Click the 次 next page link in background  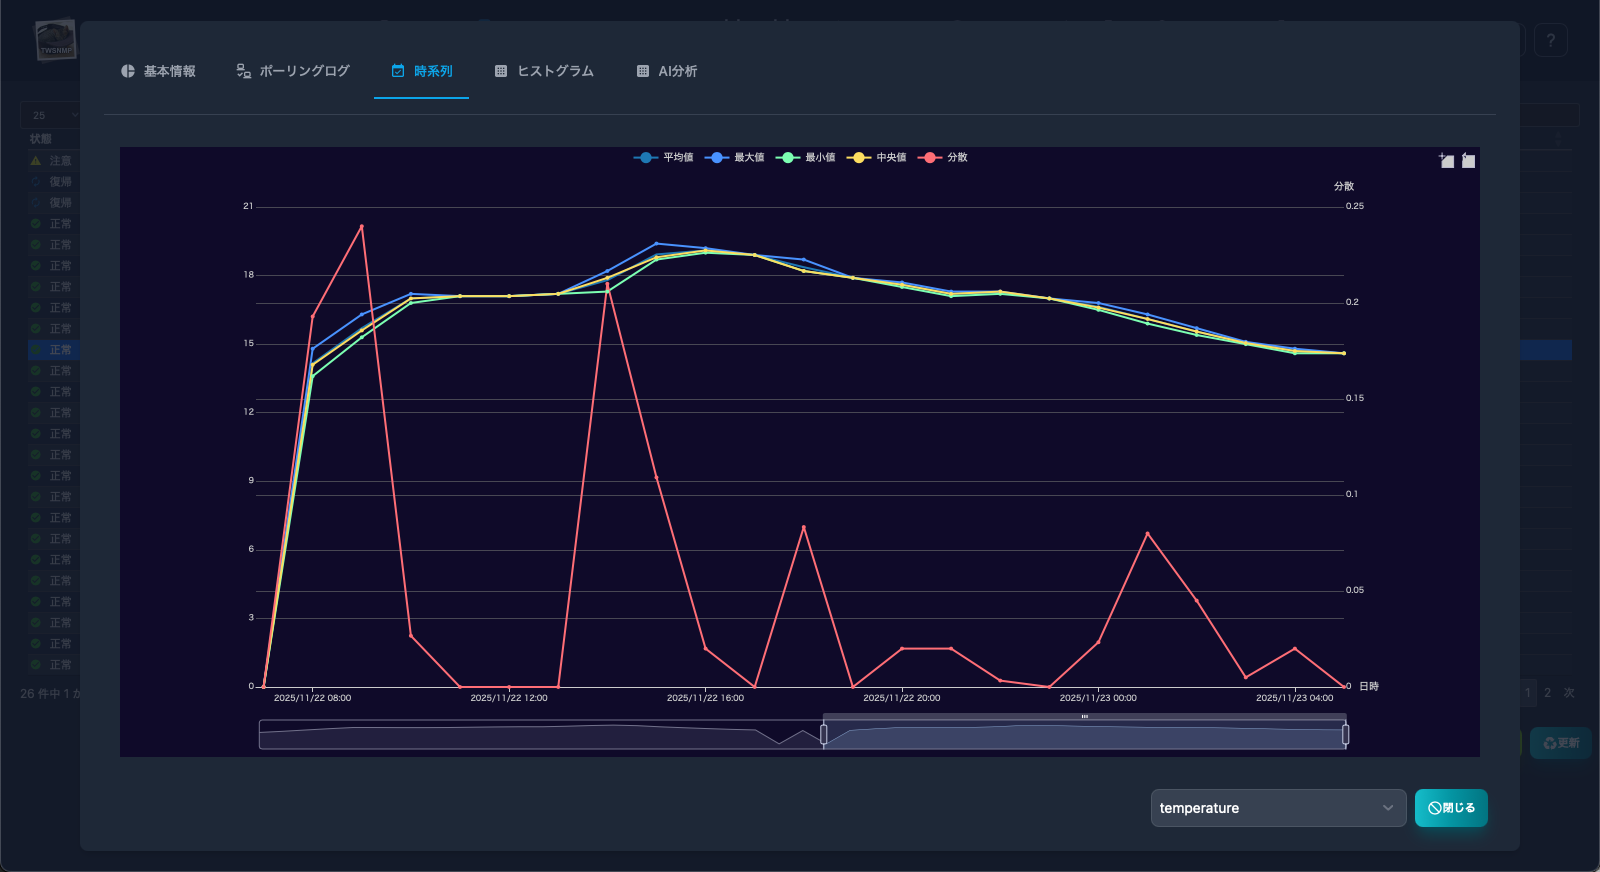(1569, 693)
